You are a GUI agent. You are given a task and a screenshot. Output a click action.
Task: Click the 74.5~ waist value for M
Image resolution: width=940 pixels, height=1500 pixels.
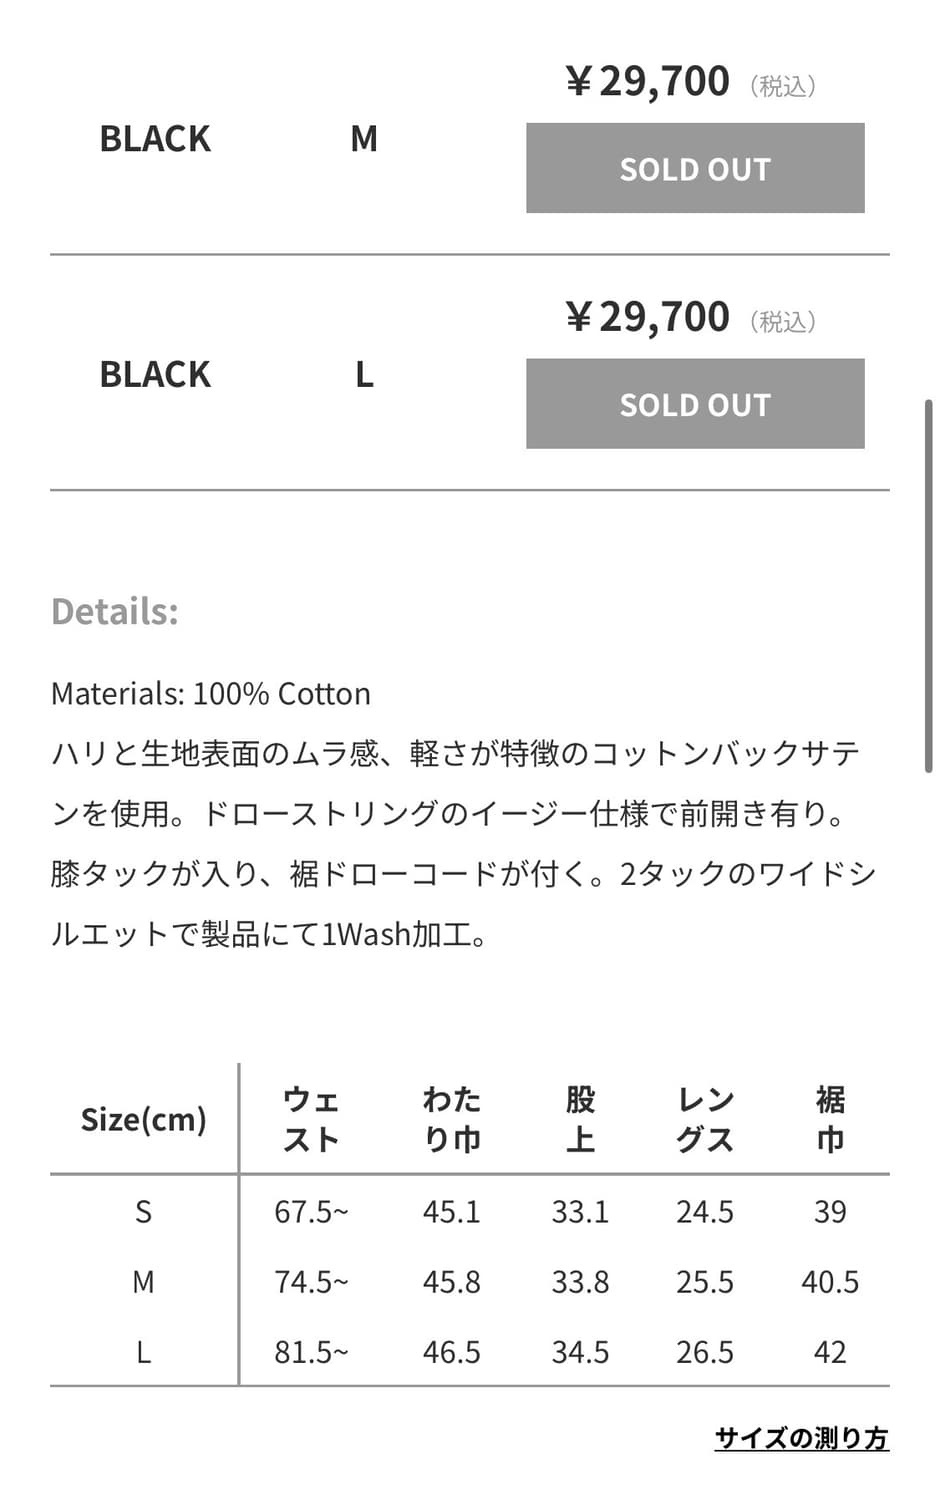pos(311,1282)
